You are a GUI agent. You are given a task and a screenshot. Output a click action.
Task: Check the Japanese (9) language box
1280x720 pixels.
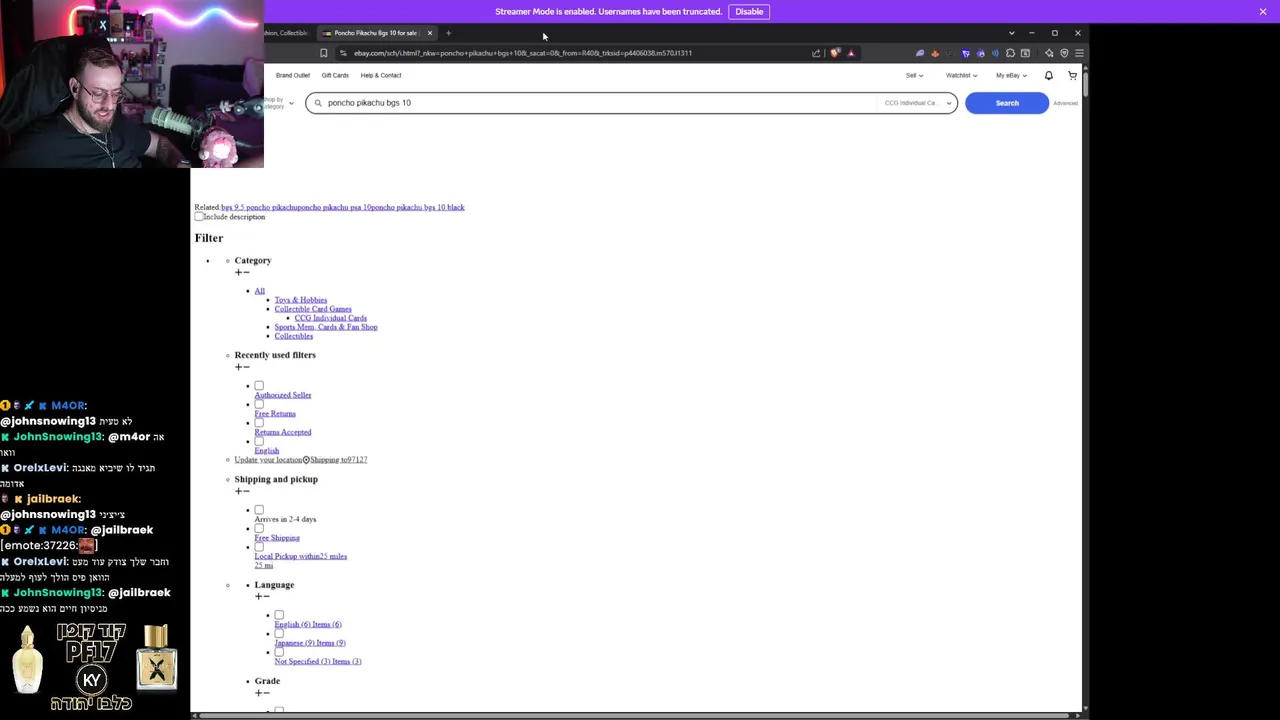pyautogui.click(x=279, y=633)
